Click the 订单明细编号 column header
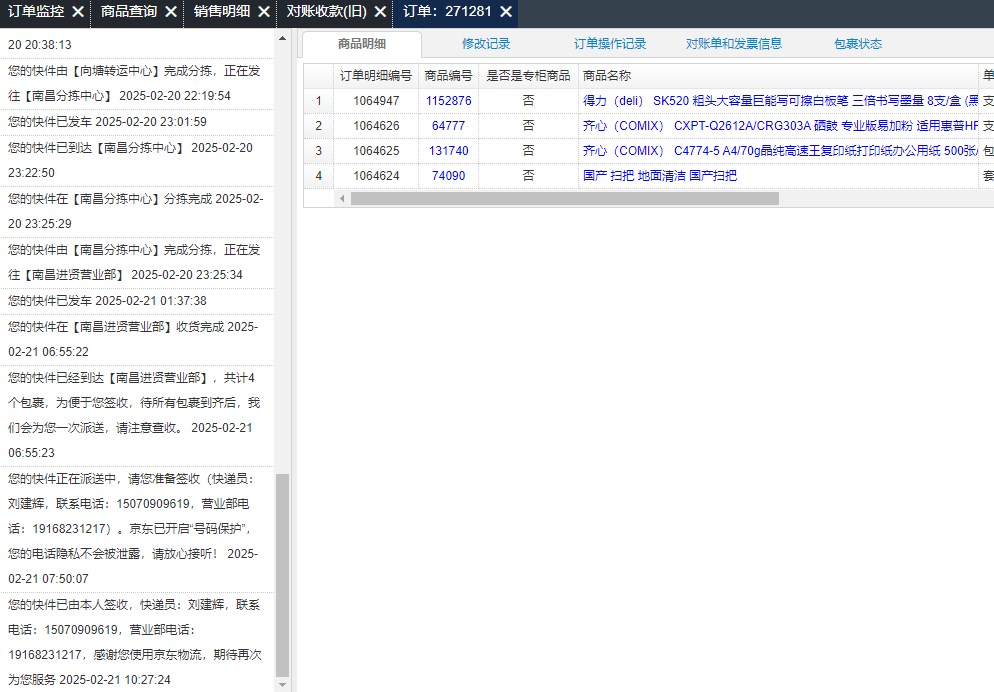Screen dimensions: 994x692 376,76
